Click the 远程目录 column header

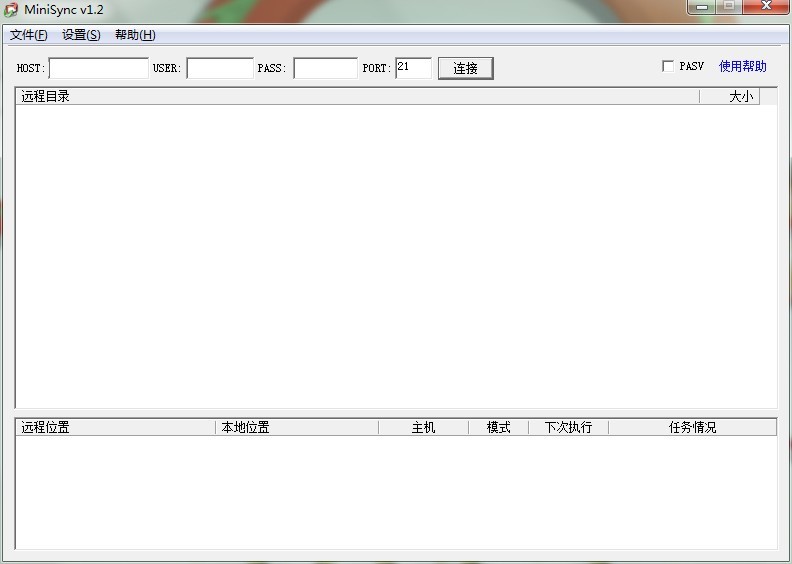click(357, 97)
